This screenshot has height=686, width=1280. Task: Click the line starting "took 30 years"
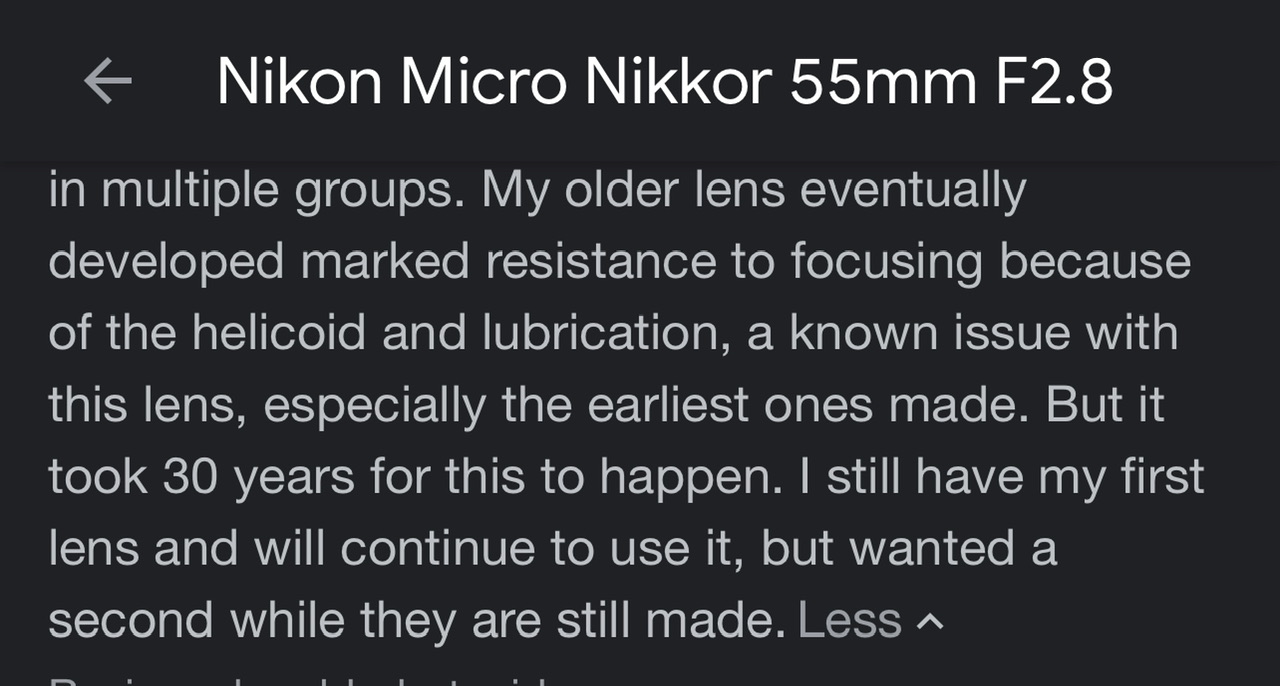[x=626, y=478]
